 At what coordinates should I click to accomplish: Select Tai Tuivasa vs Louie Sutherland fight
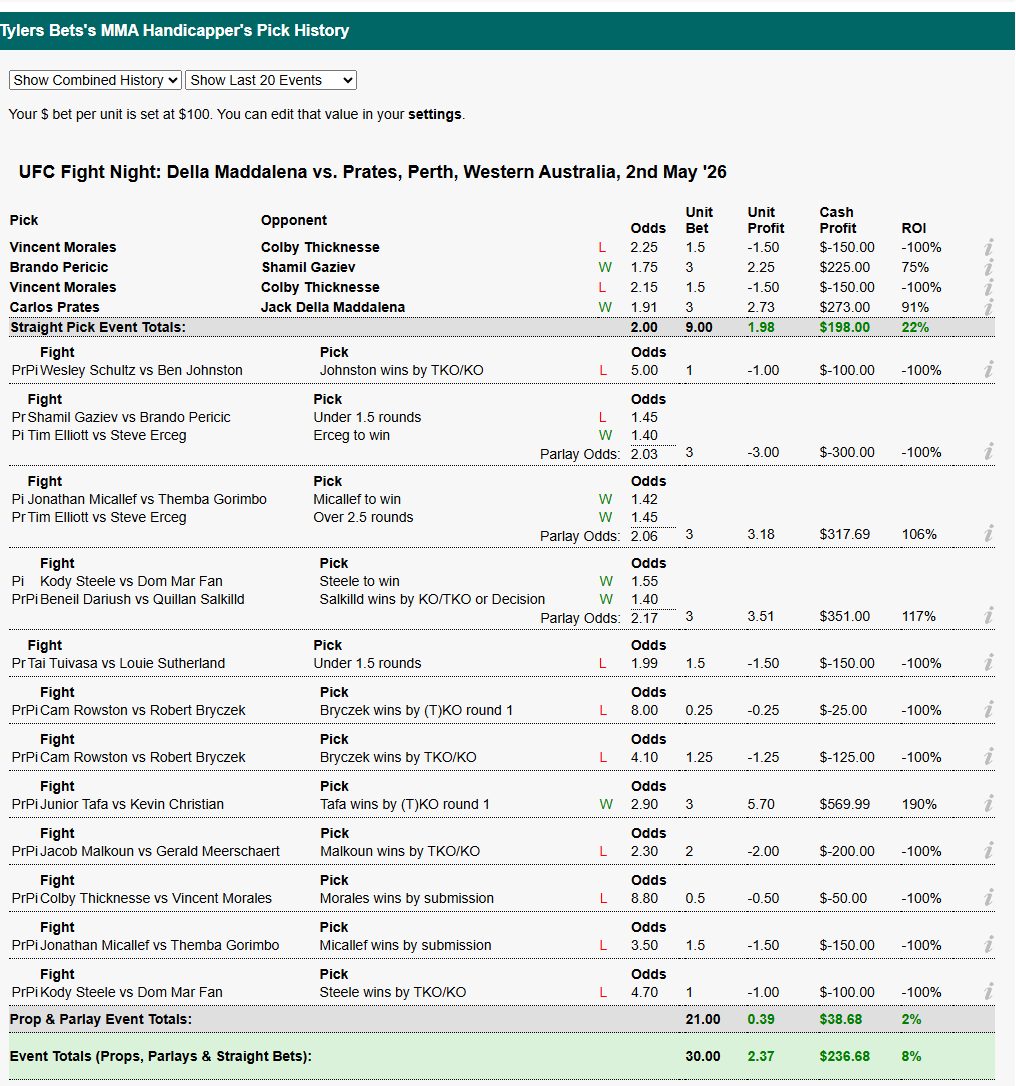(126, 663)
